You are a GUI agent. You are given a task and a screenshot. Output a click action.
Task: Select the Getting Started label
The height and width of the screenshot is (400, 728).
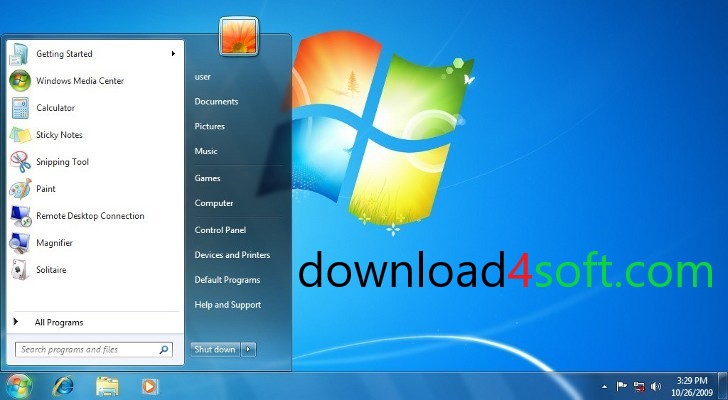click(64, 54)
